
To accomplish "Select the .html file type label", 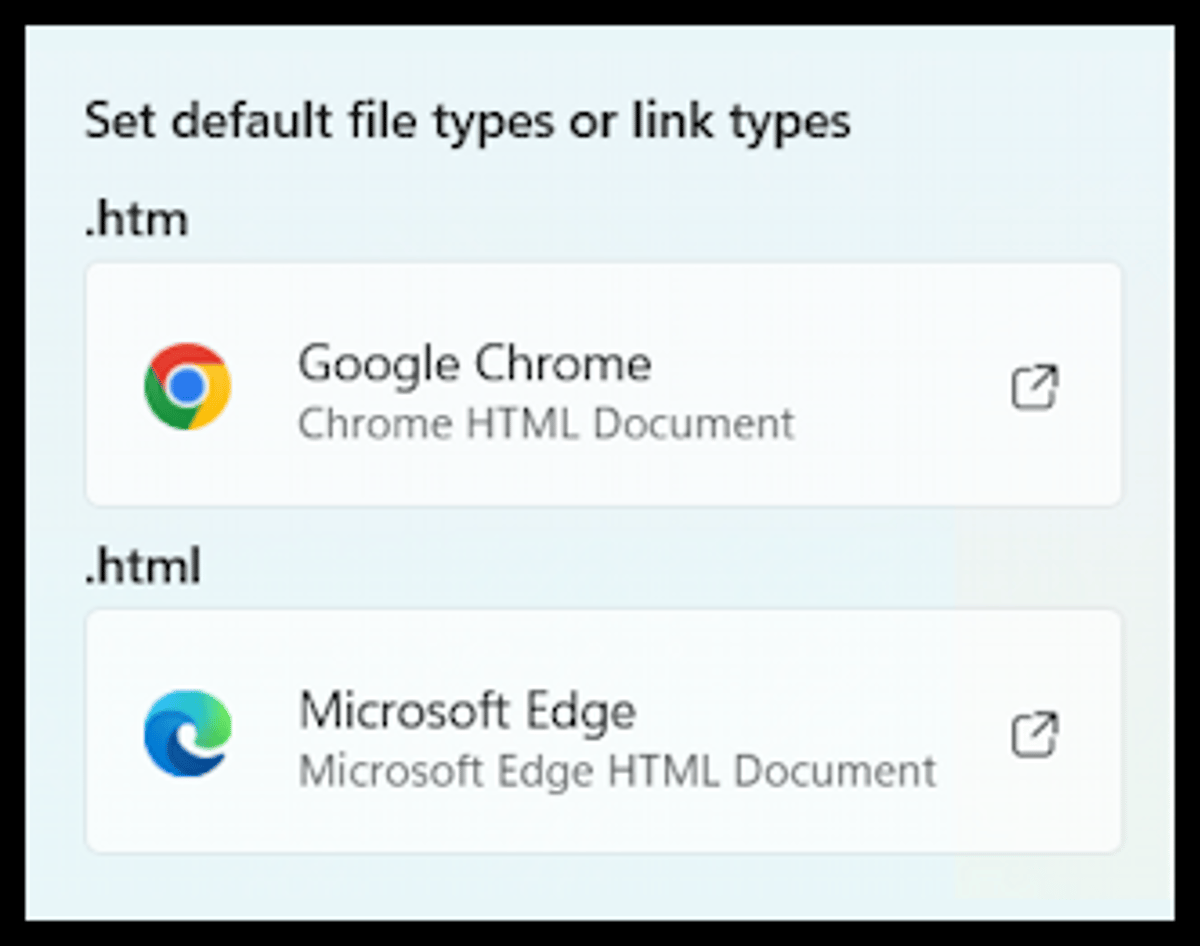I will point(143,566).
